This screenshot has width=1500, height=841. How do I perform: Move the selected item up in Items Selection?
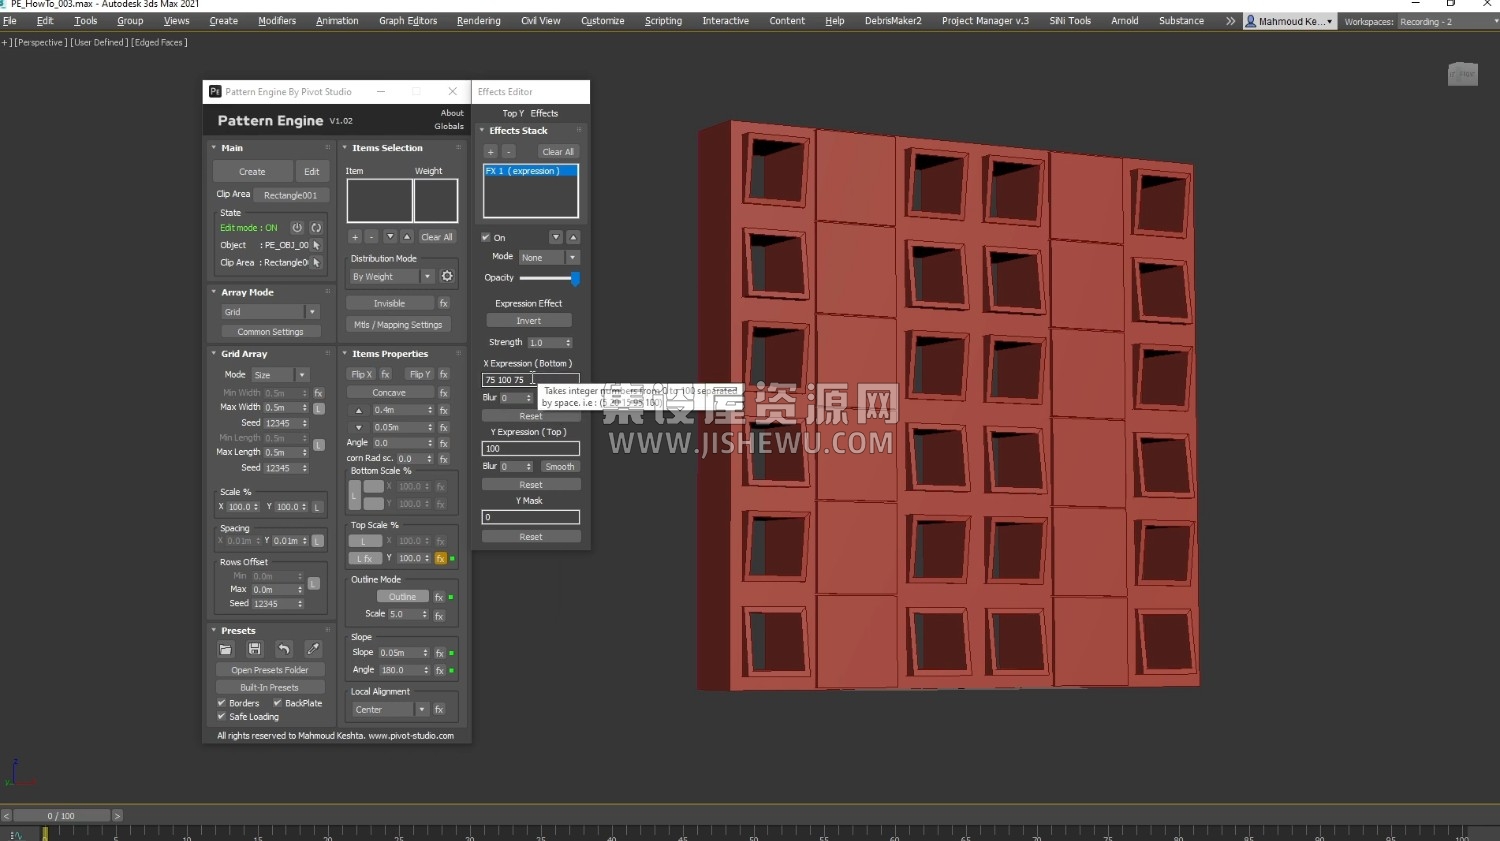(407, 237)
